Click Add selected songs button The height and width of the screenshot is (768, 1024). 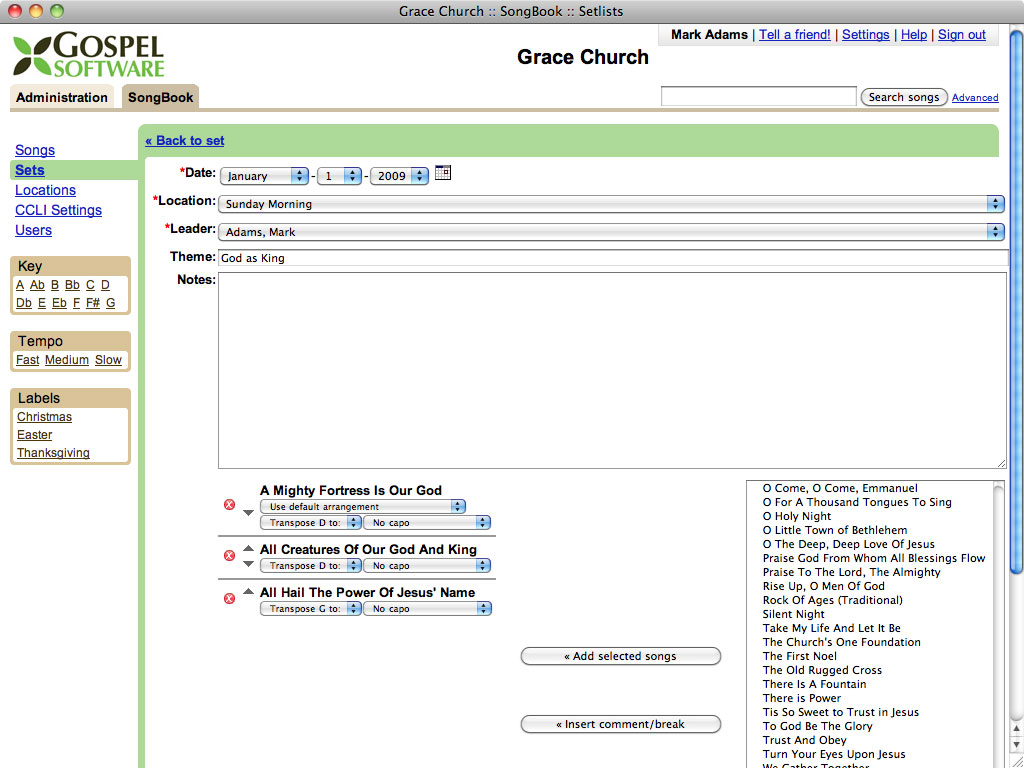click(x=620, y=656)
